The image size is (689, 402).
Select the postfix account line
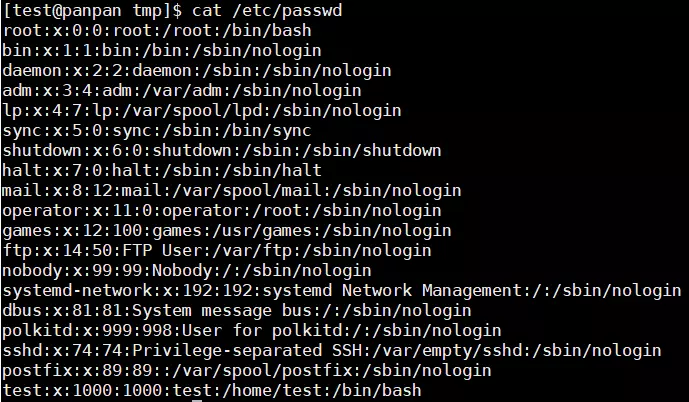coord(247,371)
